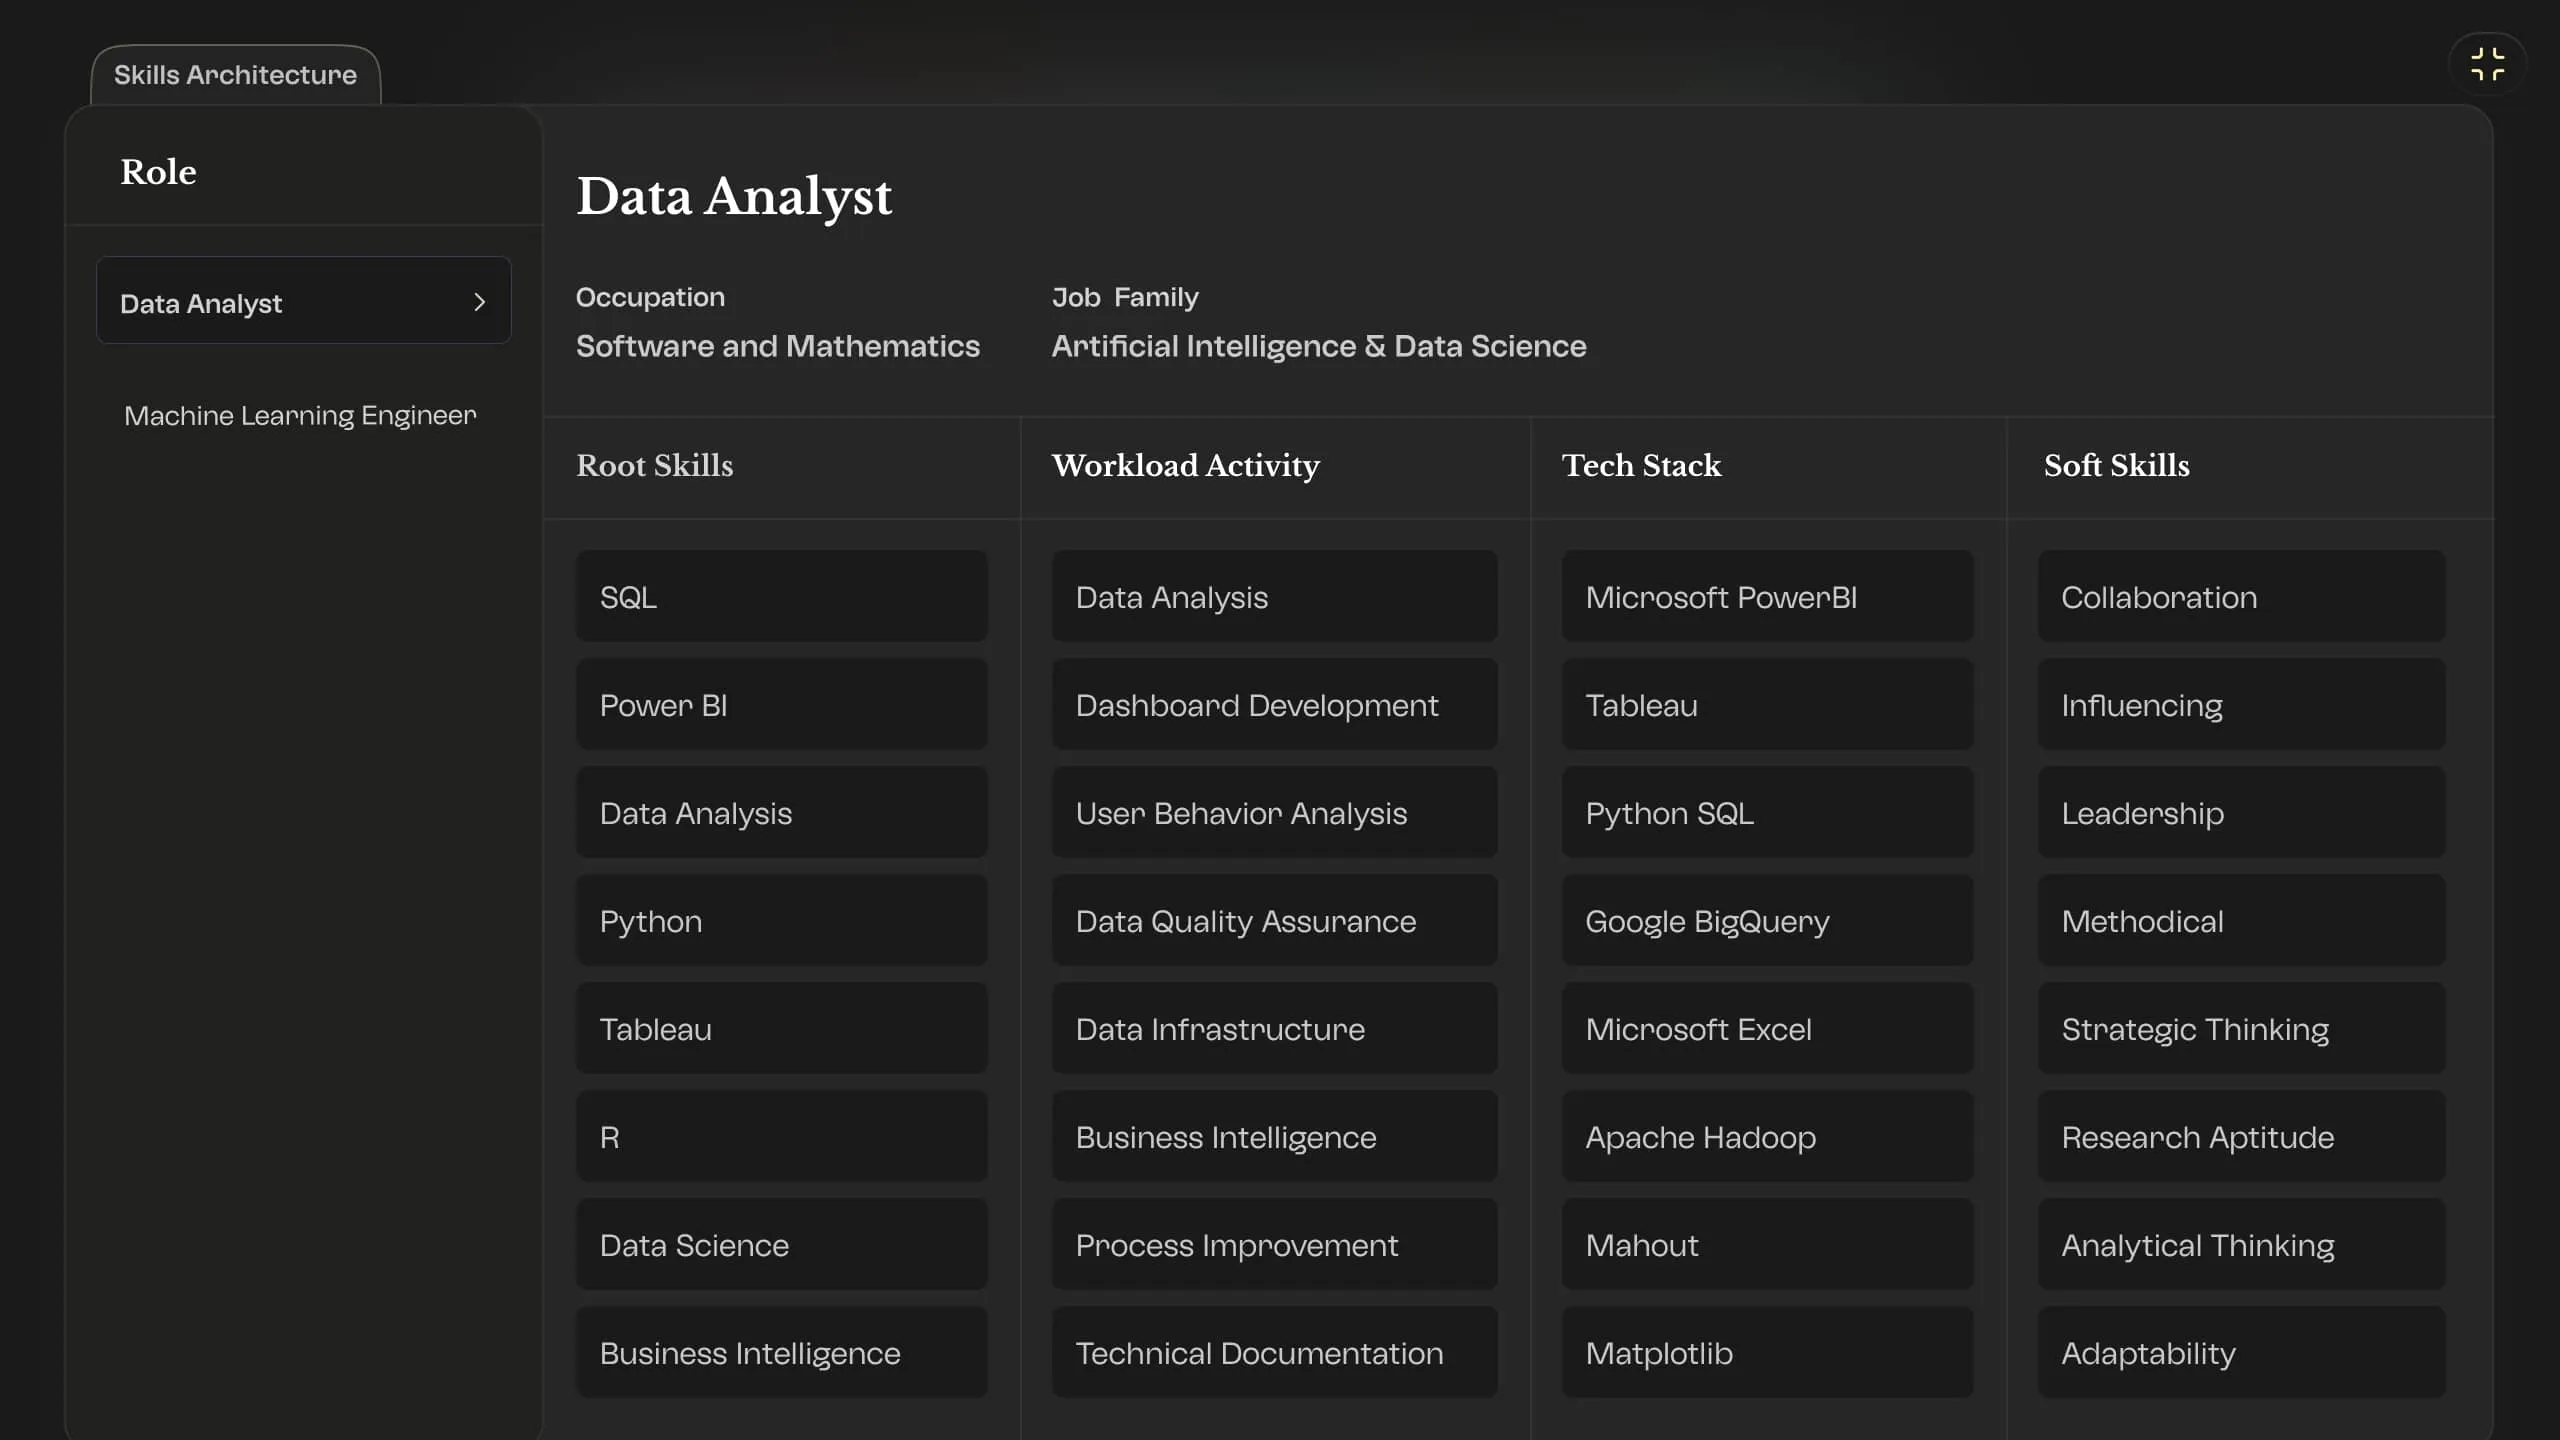Open the Data Science skill card
The width and height of the screenshot is (2560, 1440).
click(781, 1245)
